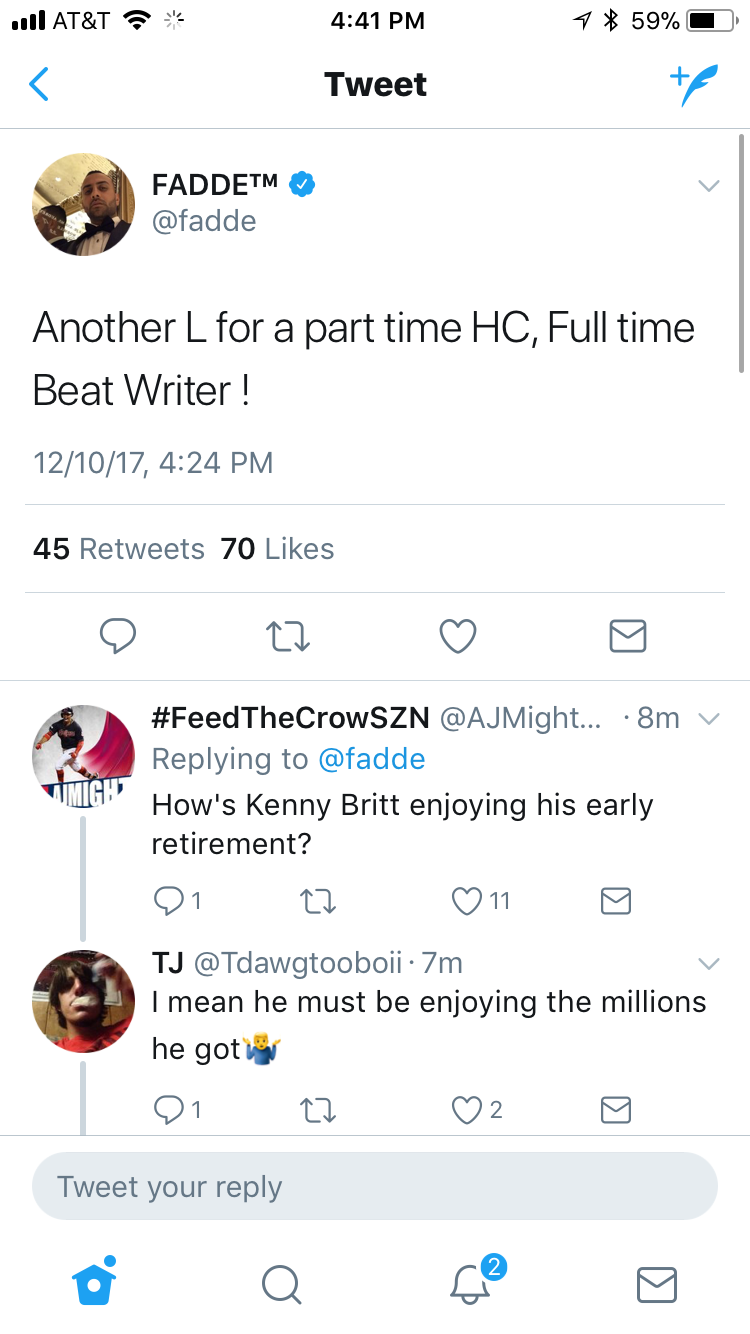Open the chevron menu on TJ's reply
The image size is (750, 1334).
click(x=708, y=964)
